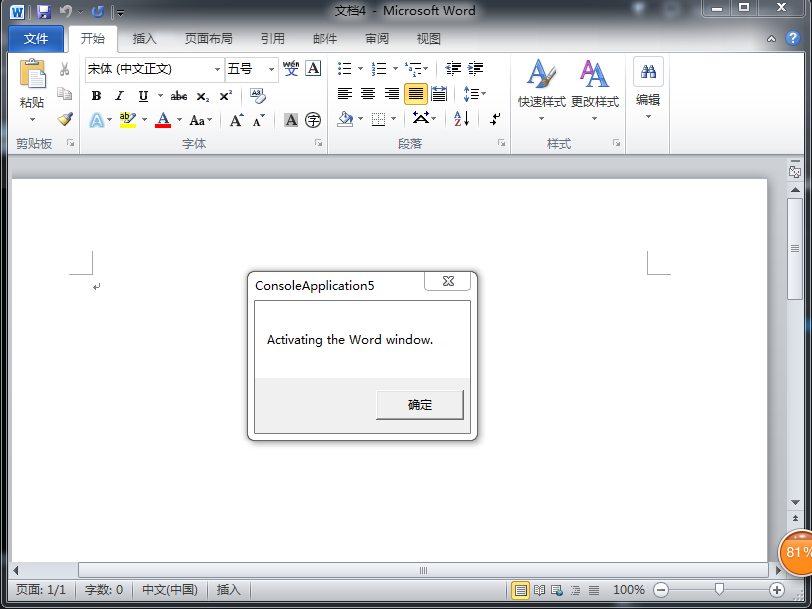The height and width of the screenshot is (609, 812).
Task: Click the vertical scrollbar down arrow
Action: tap(795, 502)
